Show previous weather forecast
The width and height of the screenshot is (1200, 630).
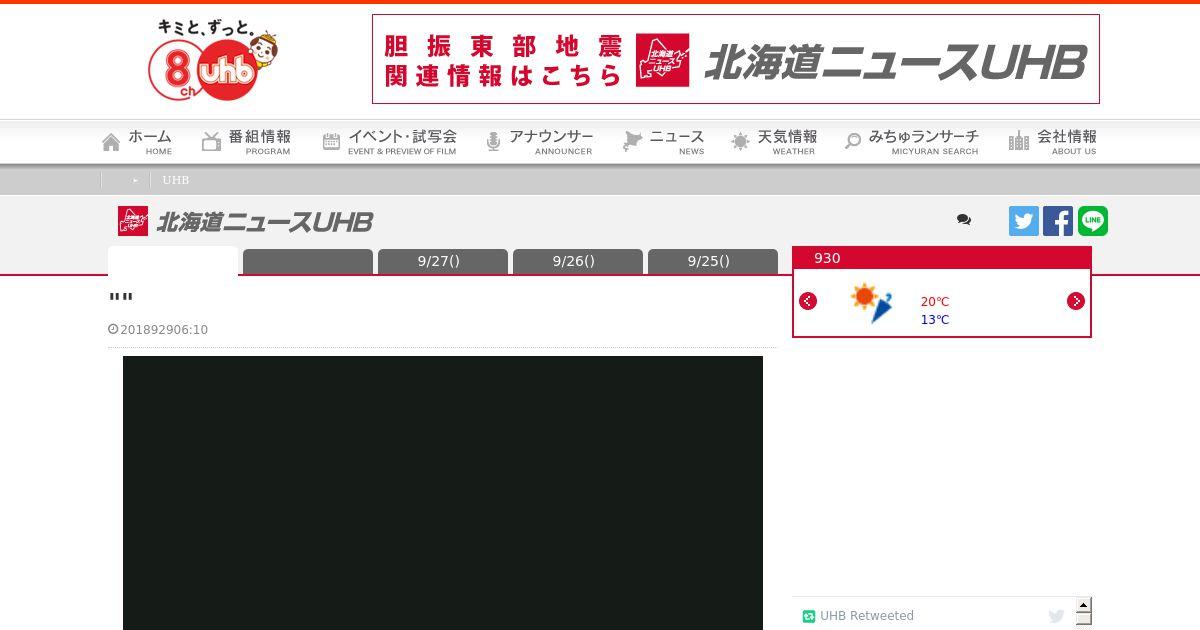click(x=808, y=301)
